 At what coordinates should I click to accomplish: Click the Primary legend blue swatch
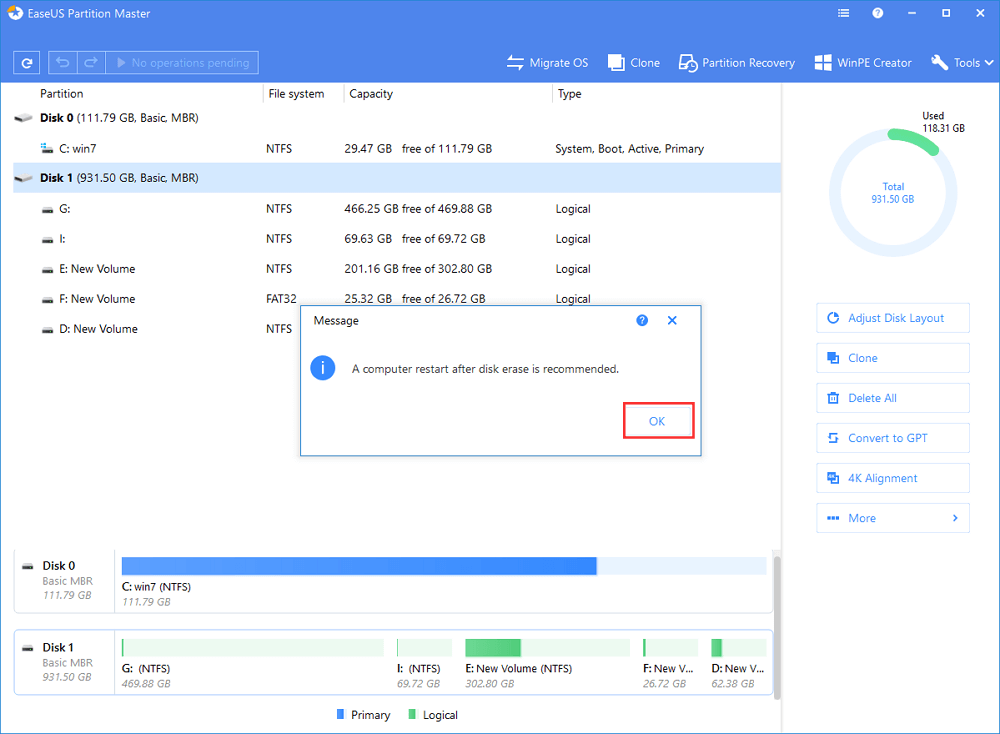tap(341, 714)
